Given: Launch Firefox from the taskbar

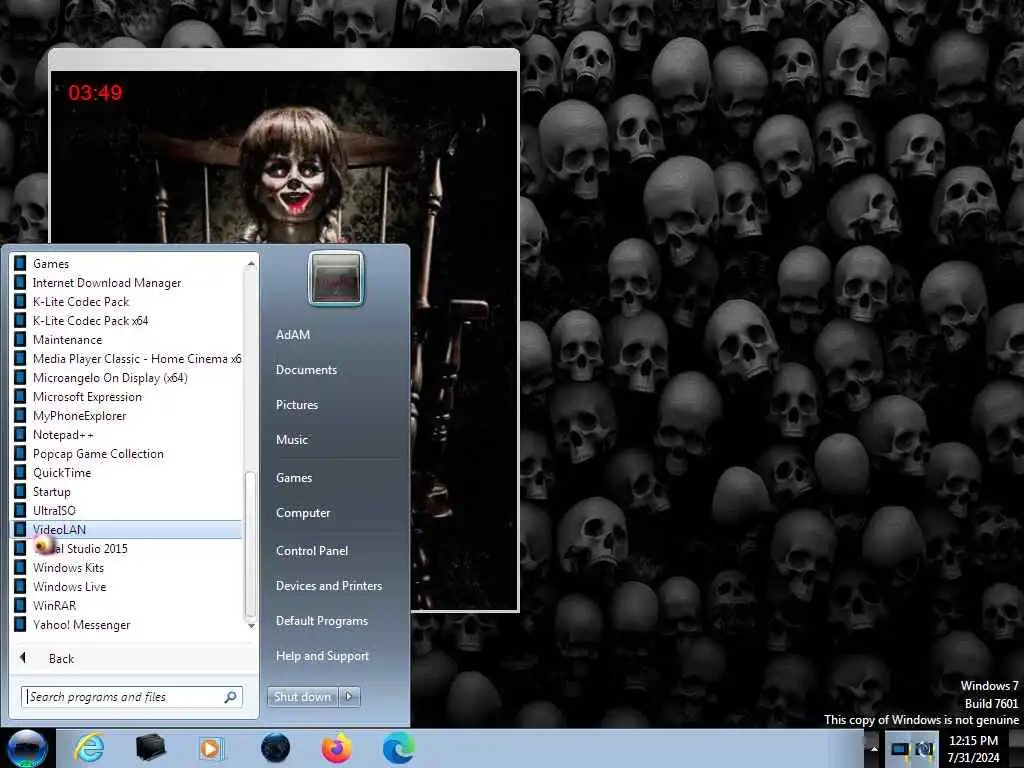Looking at the screenshot, I should 337,748.
